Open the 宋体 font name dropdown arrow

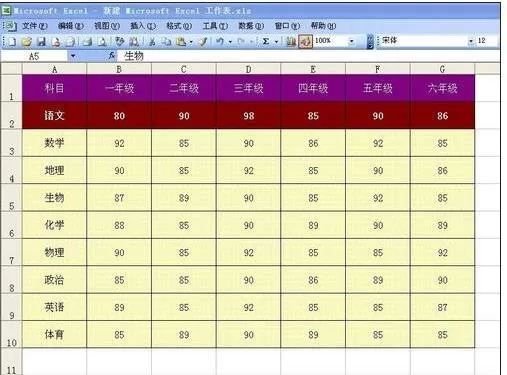(x=471, y=41)
